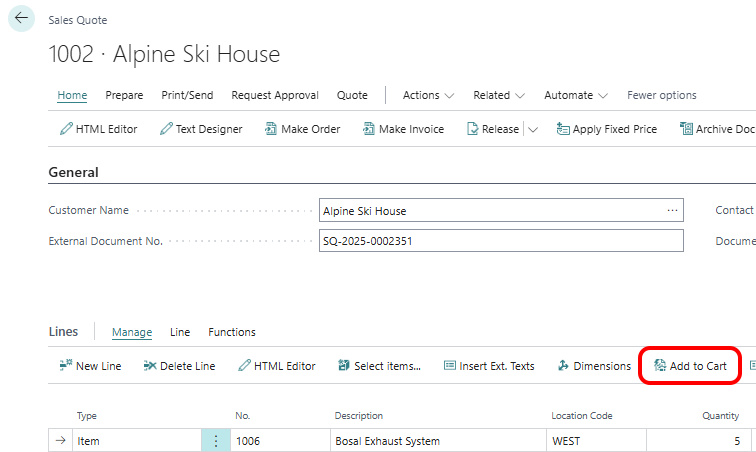
Task: Apply Fixed Price to quote
Action: (606, 129)
